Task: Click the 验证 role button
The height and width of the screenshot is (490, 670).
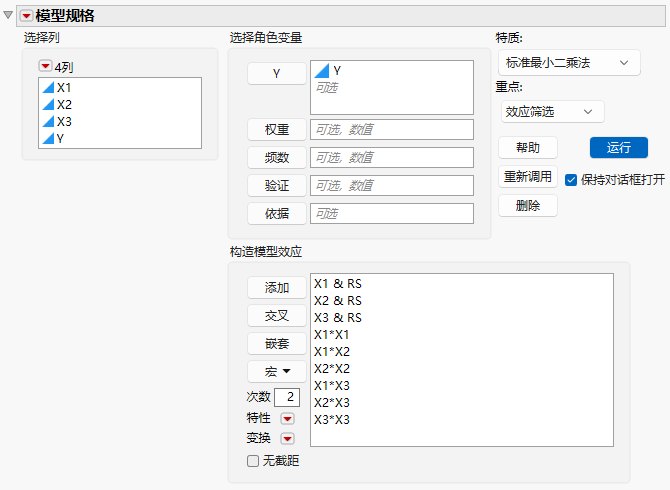Action: coord(276,185)
